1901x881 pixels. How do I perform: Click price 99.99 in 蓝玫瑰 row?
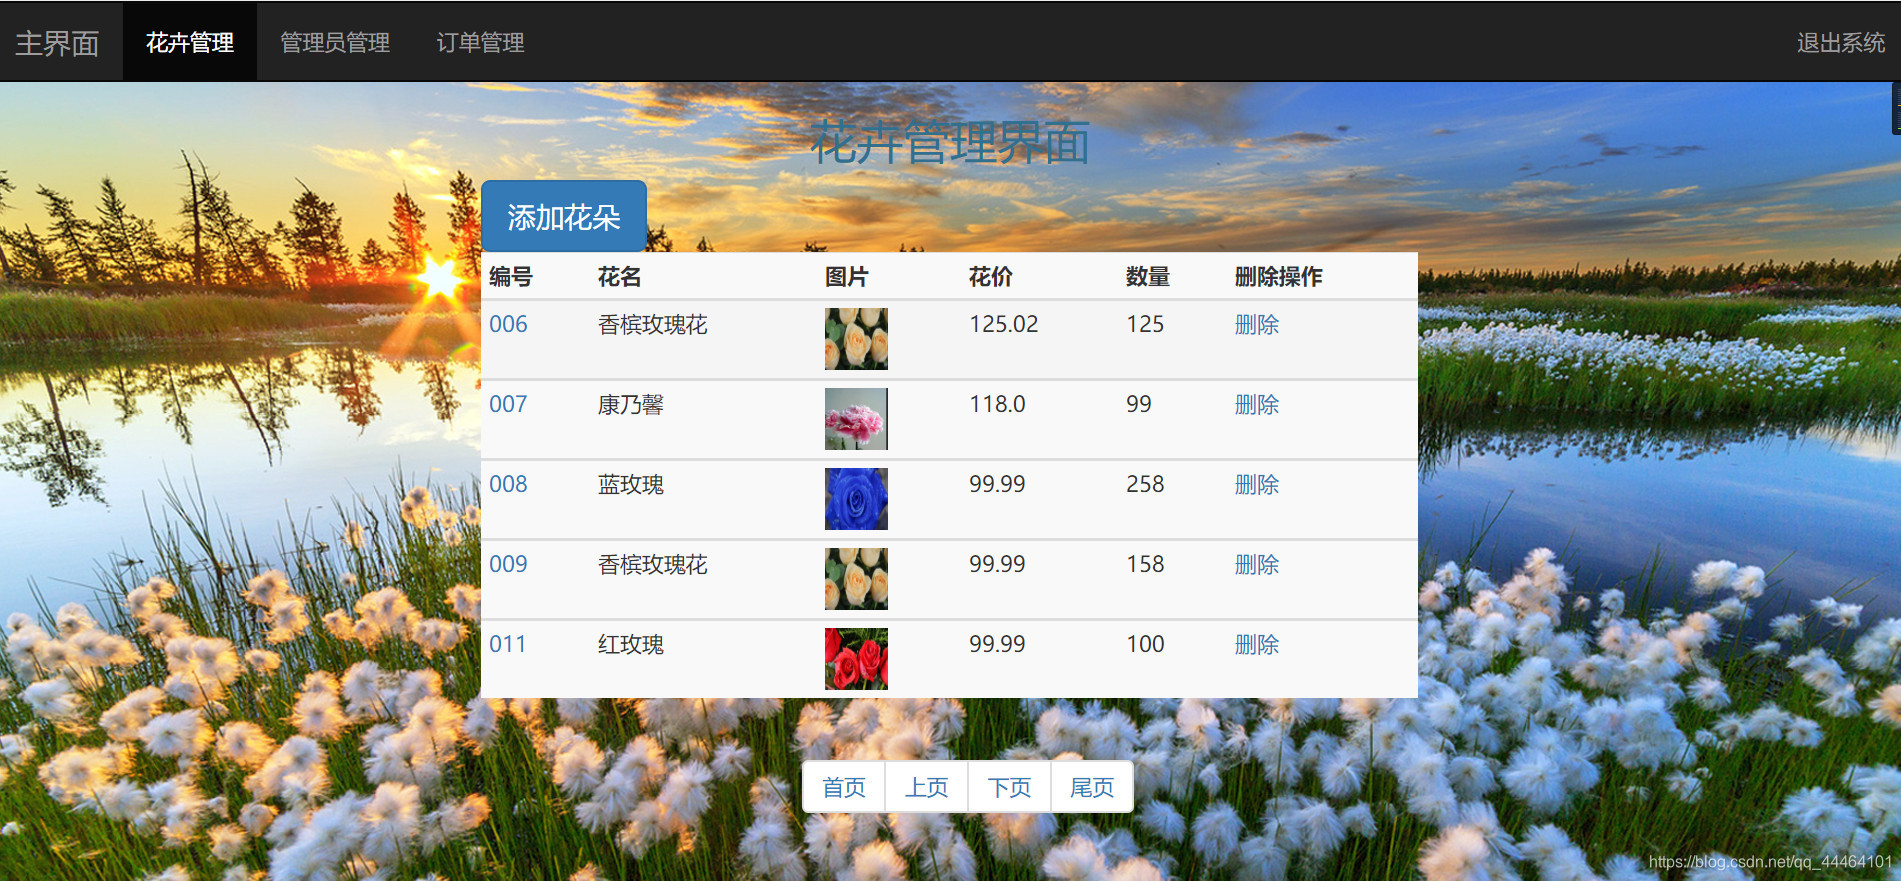coord(997,484)
